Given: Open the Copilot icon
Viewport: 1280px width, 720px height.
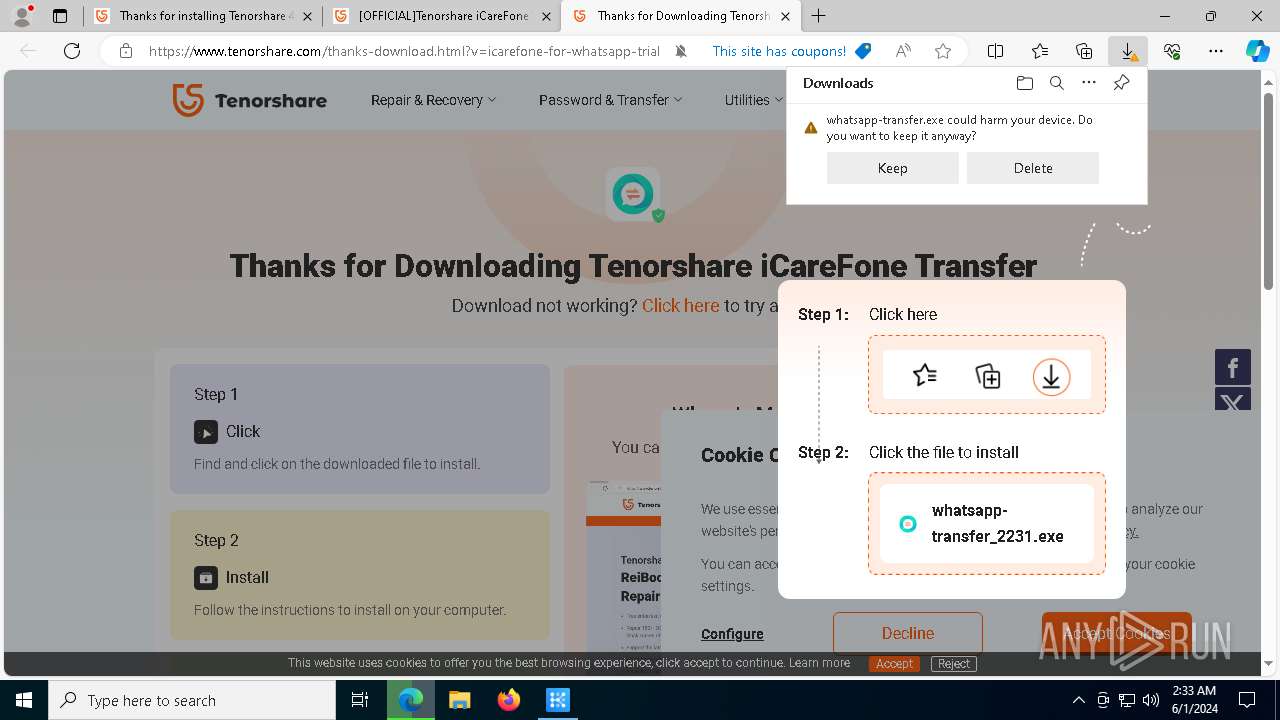Looking at the screenshot, I should tap(1257, 51).
